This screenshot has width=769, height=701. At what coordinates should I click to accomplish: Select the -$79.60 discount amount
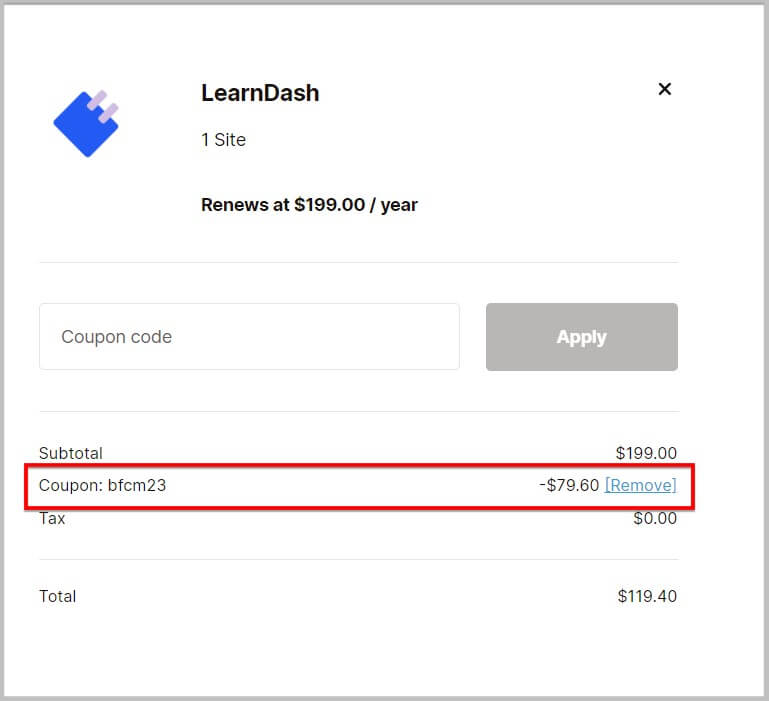tap(568, 485)
